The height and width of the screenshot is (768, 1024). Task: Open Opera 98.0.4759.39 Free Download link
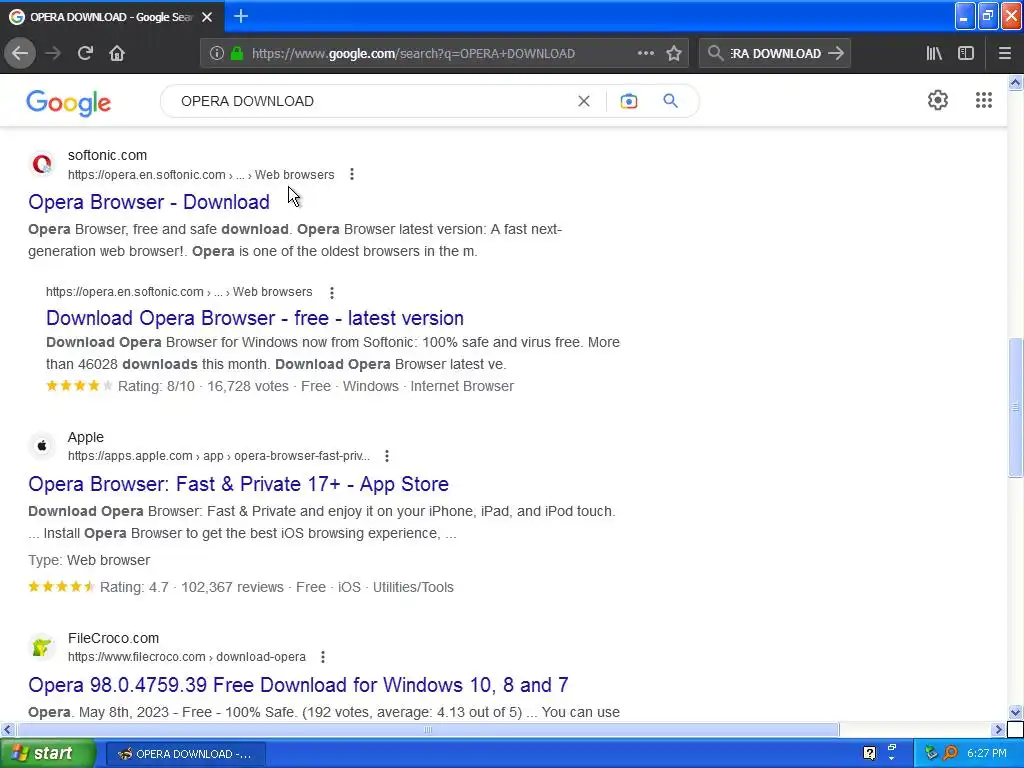point(298,685)
